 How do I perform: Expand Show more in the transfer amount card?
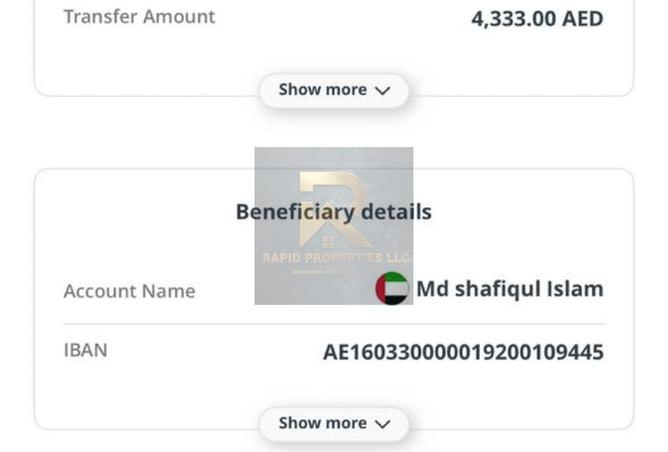click(333, 90)
